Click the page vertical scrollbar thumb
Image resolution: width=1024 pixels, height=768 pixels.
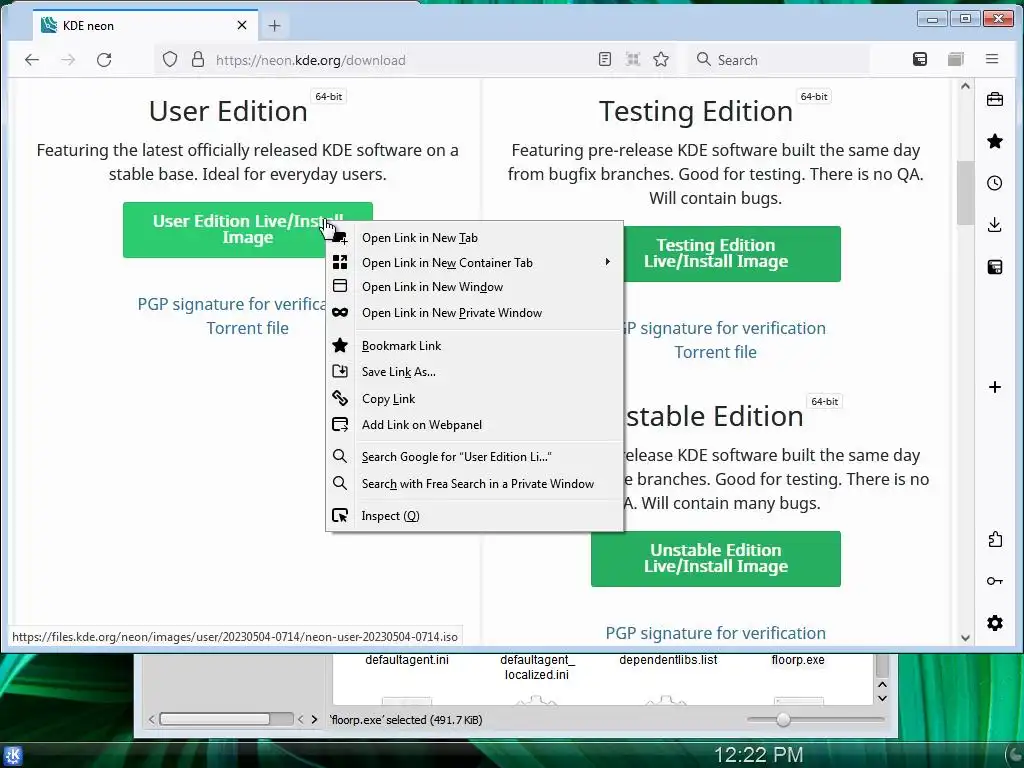pos(965,192)
